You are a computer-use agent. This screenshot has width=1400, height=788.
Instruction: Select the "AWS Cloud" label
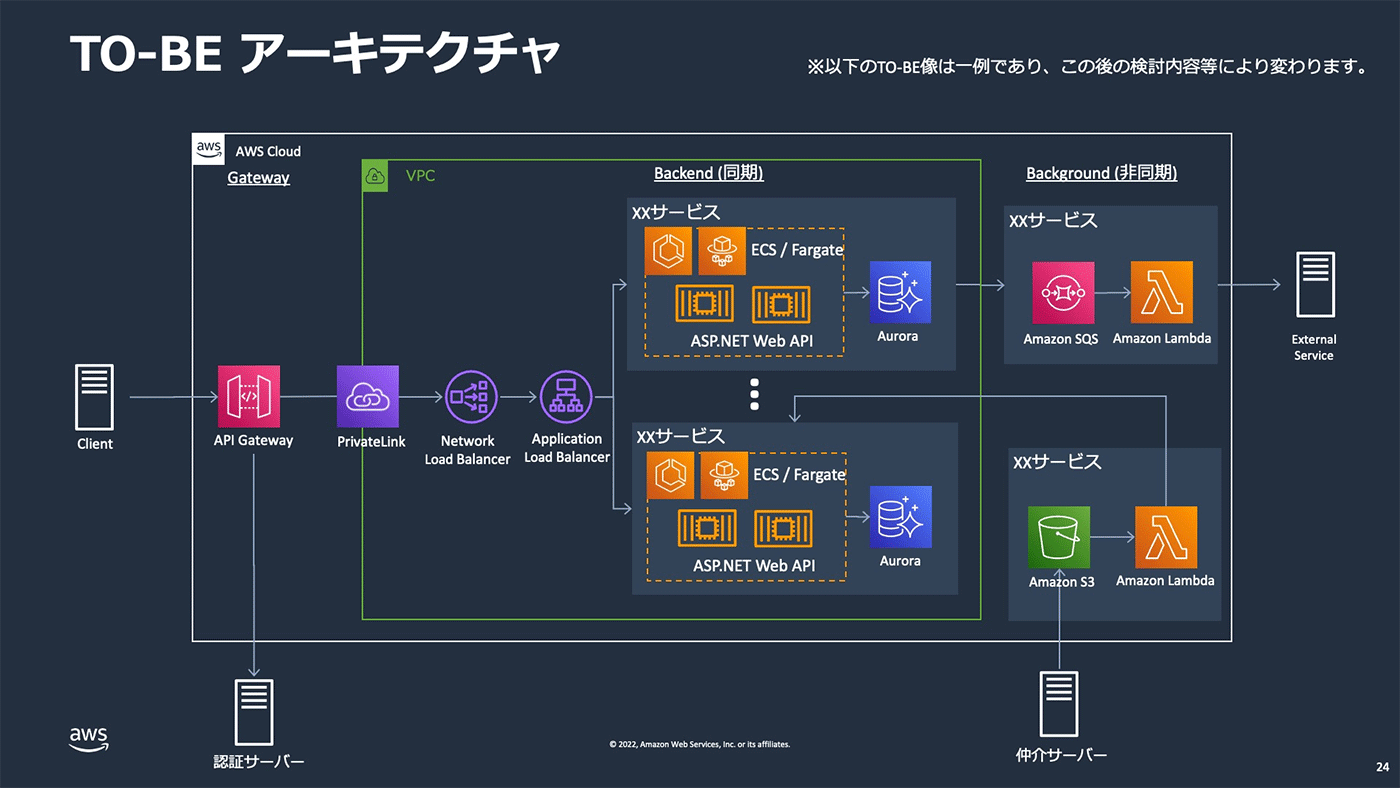point(268,152)
